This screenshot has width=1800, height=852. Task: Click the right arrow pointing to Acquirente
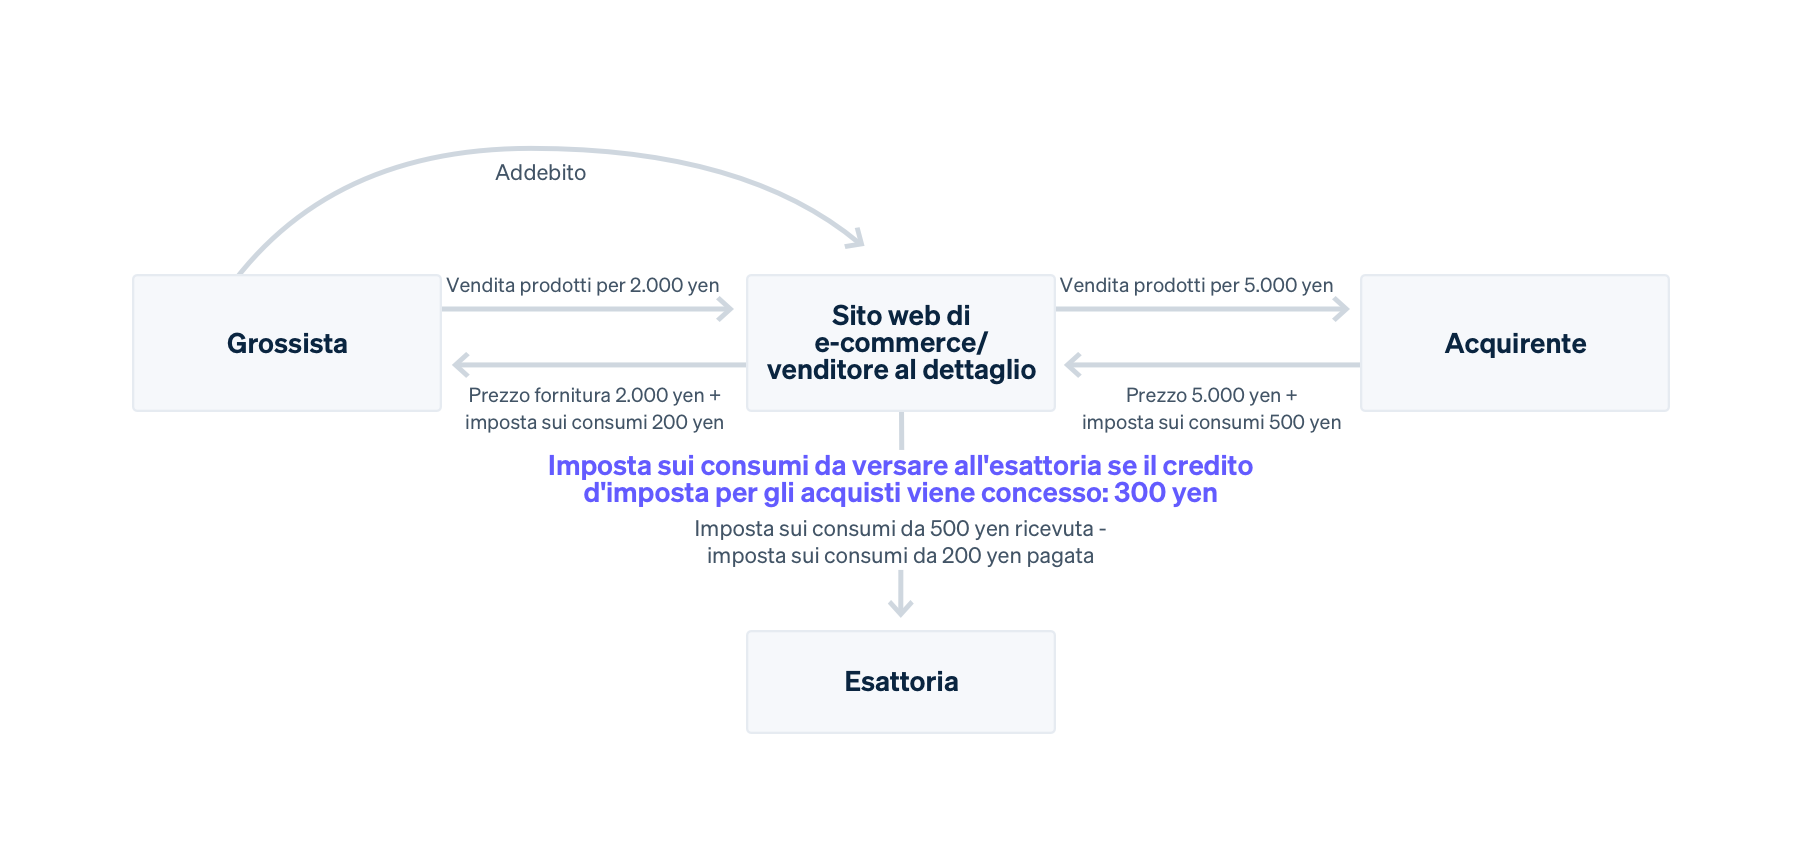click(x=1202, y=309)
